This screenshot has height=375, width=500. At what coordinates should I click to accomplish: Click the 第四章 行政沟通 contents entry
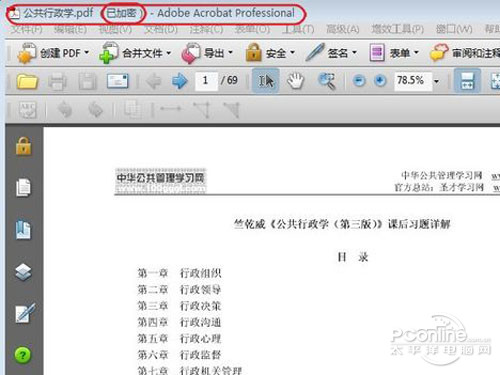[179, 322]
